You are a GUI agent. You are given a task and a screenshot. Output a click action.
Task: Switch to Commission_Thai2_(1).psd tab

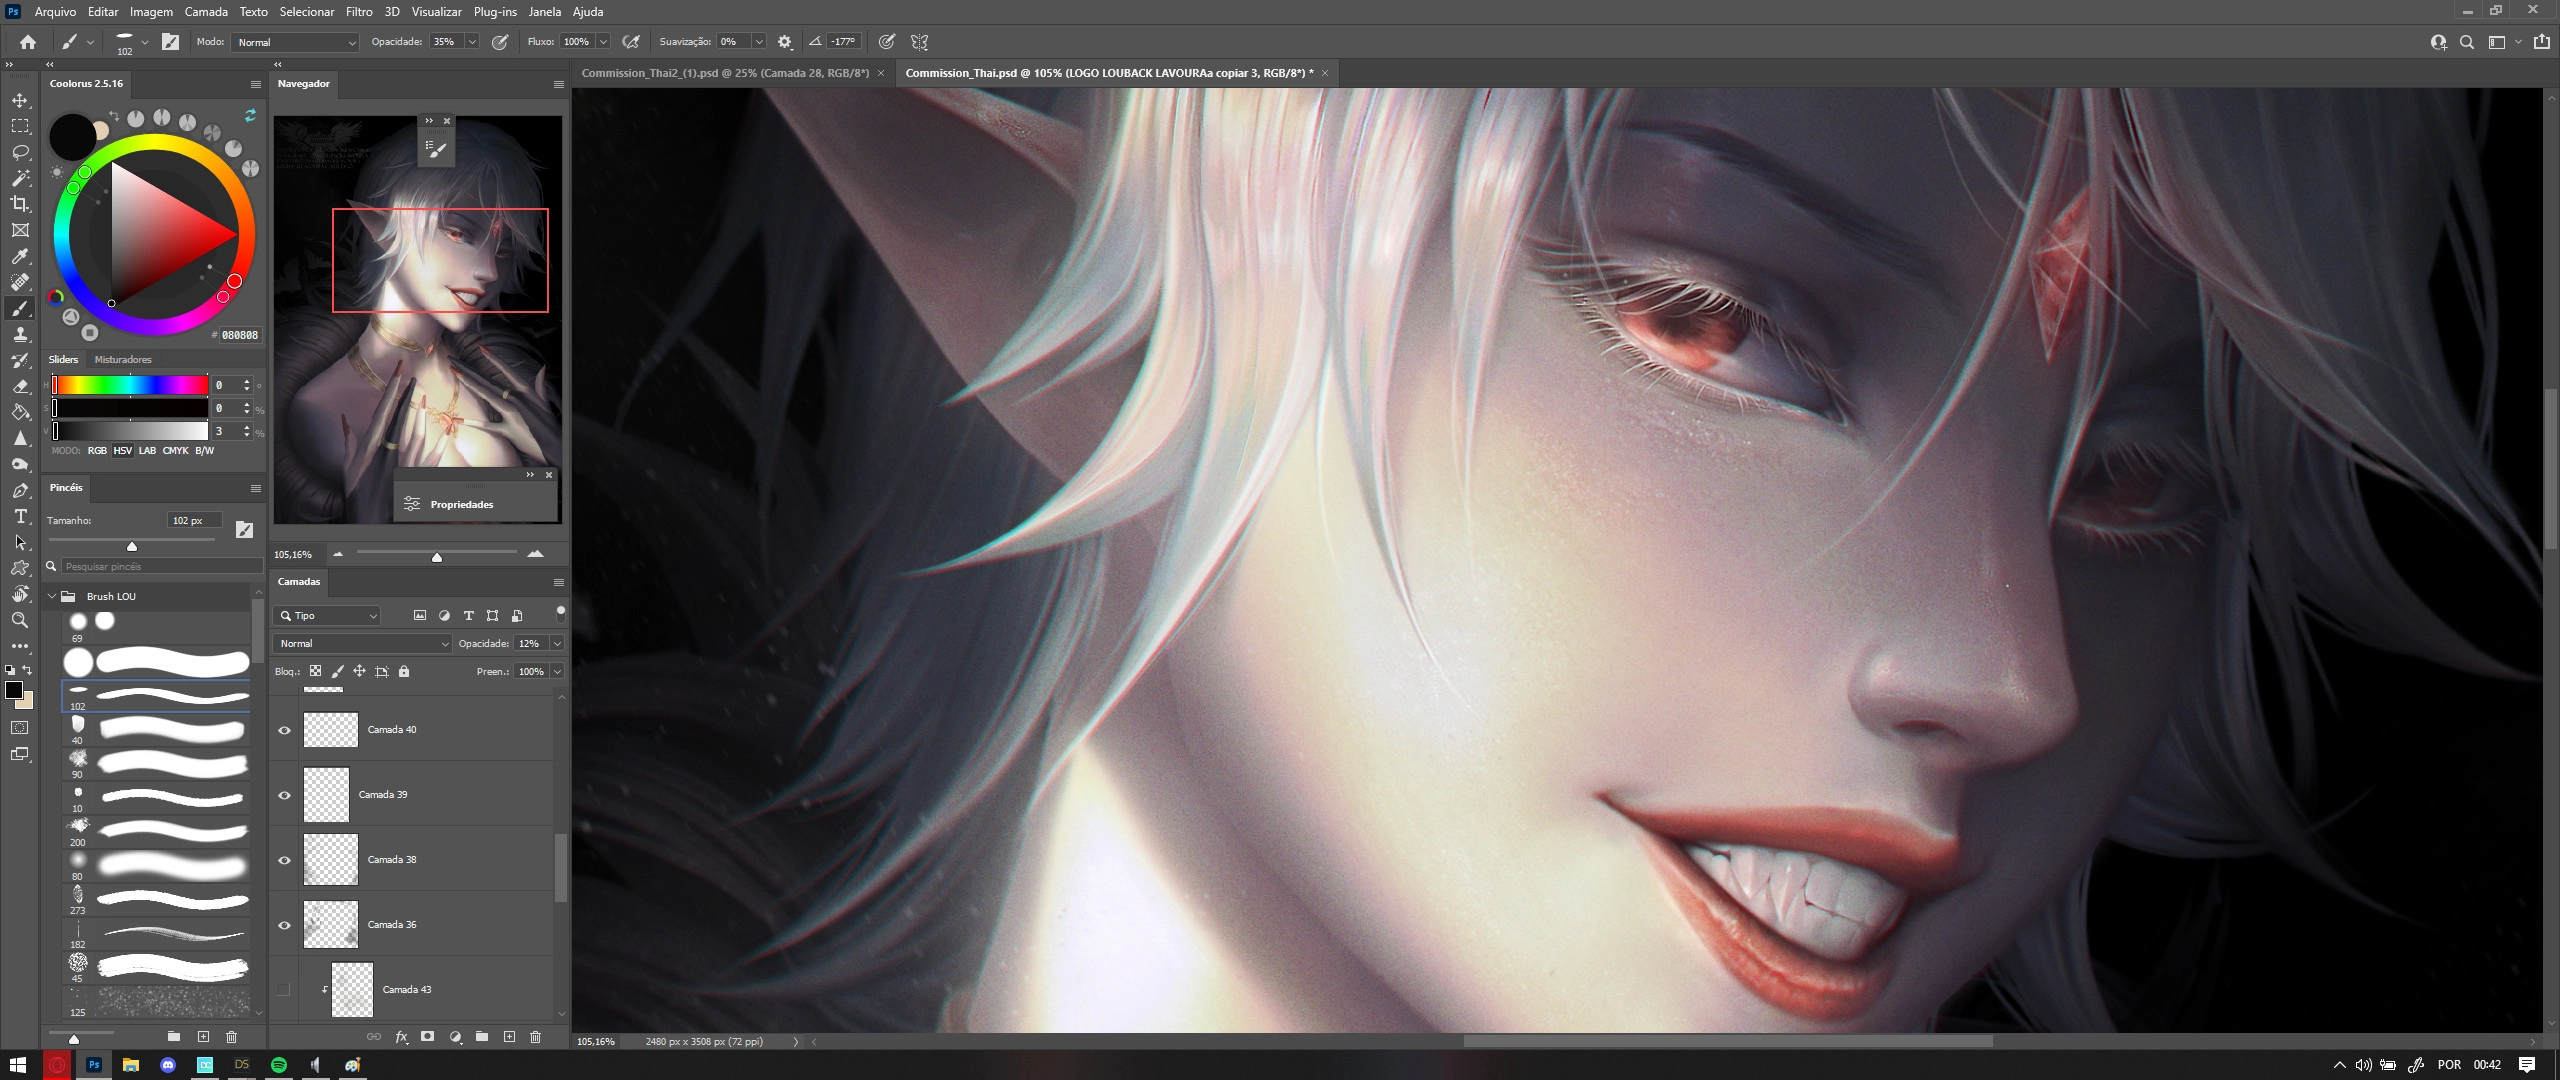click(x=725, y=73)
